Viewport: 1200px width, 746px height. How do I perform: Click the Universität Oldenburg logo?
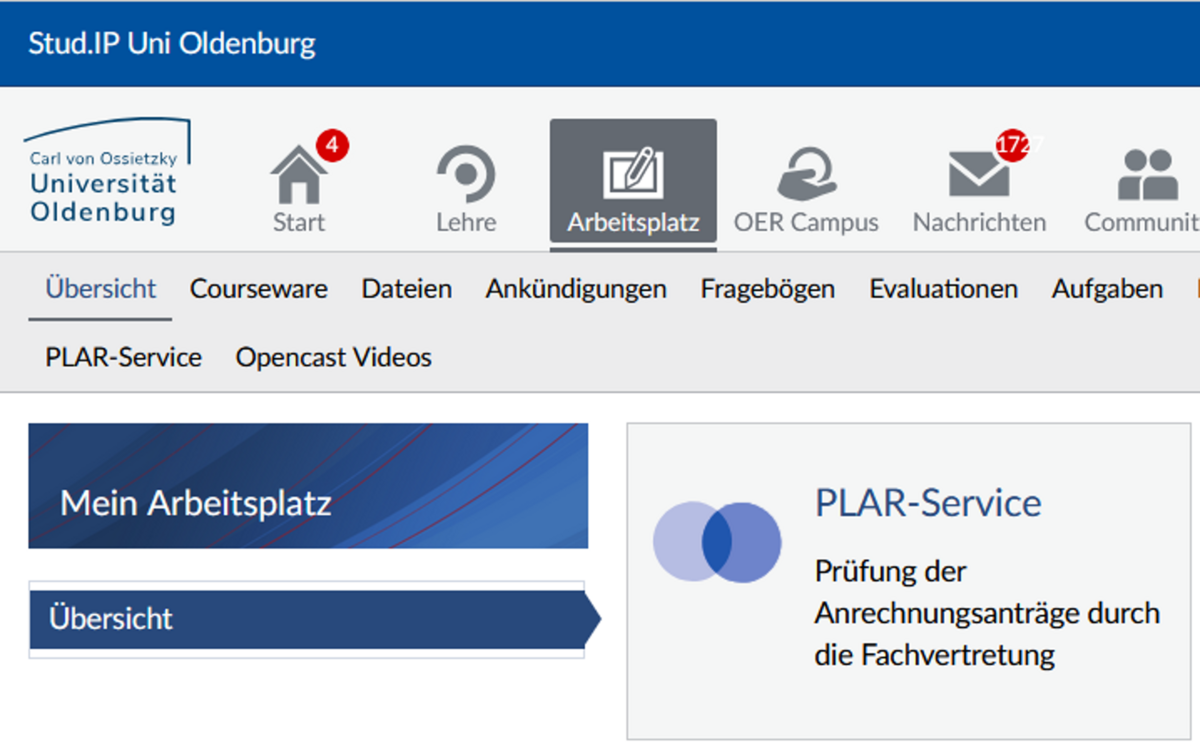[x=105, y=173]
